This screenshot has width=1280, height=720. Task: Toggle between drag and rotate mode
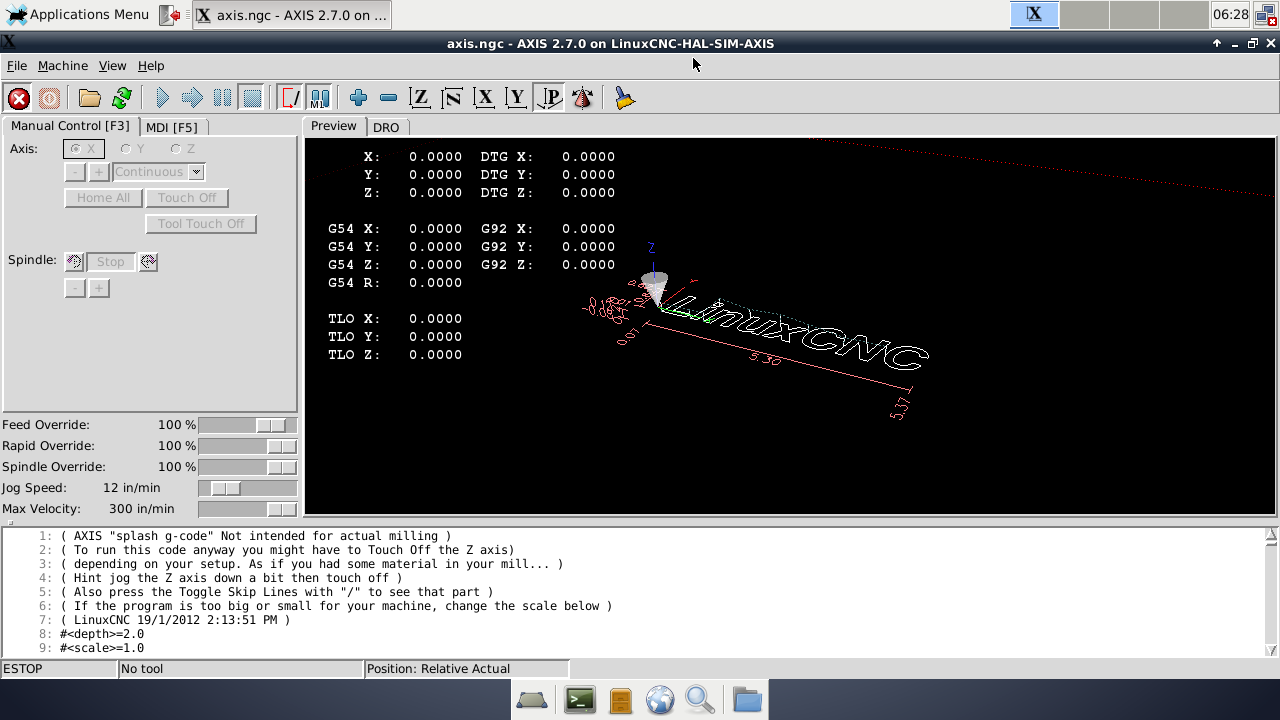582,98
